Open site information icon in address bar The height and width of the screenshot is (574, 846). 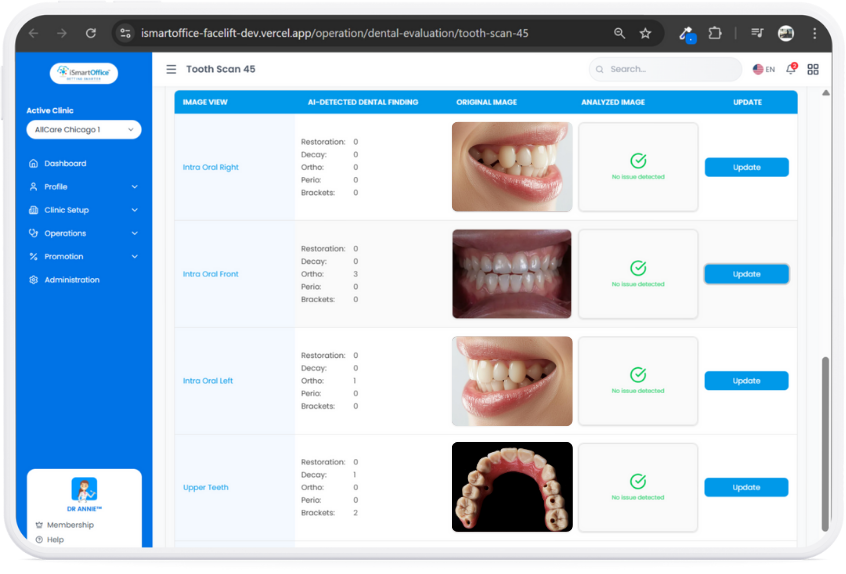125,33
